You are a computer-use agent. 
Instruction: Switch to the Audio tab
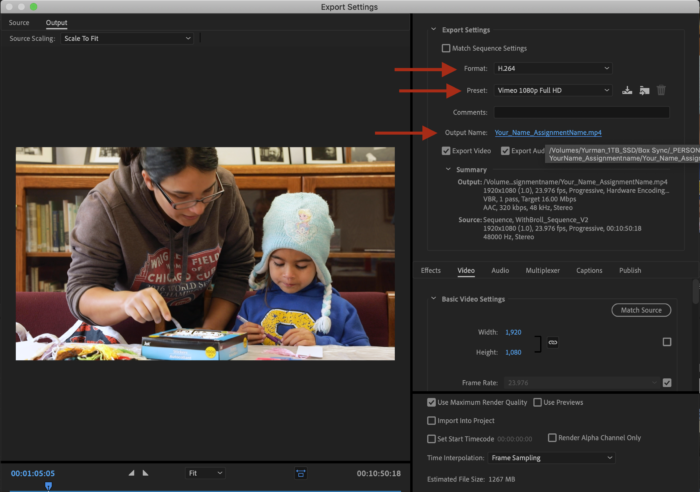click(x=500, y=270)
